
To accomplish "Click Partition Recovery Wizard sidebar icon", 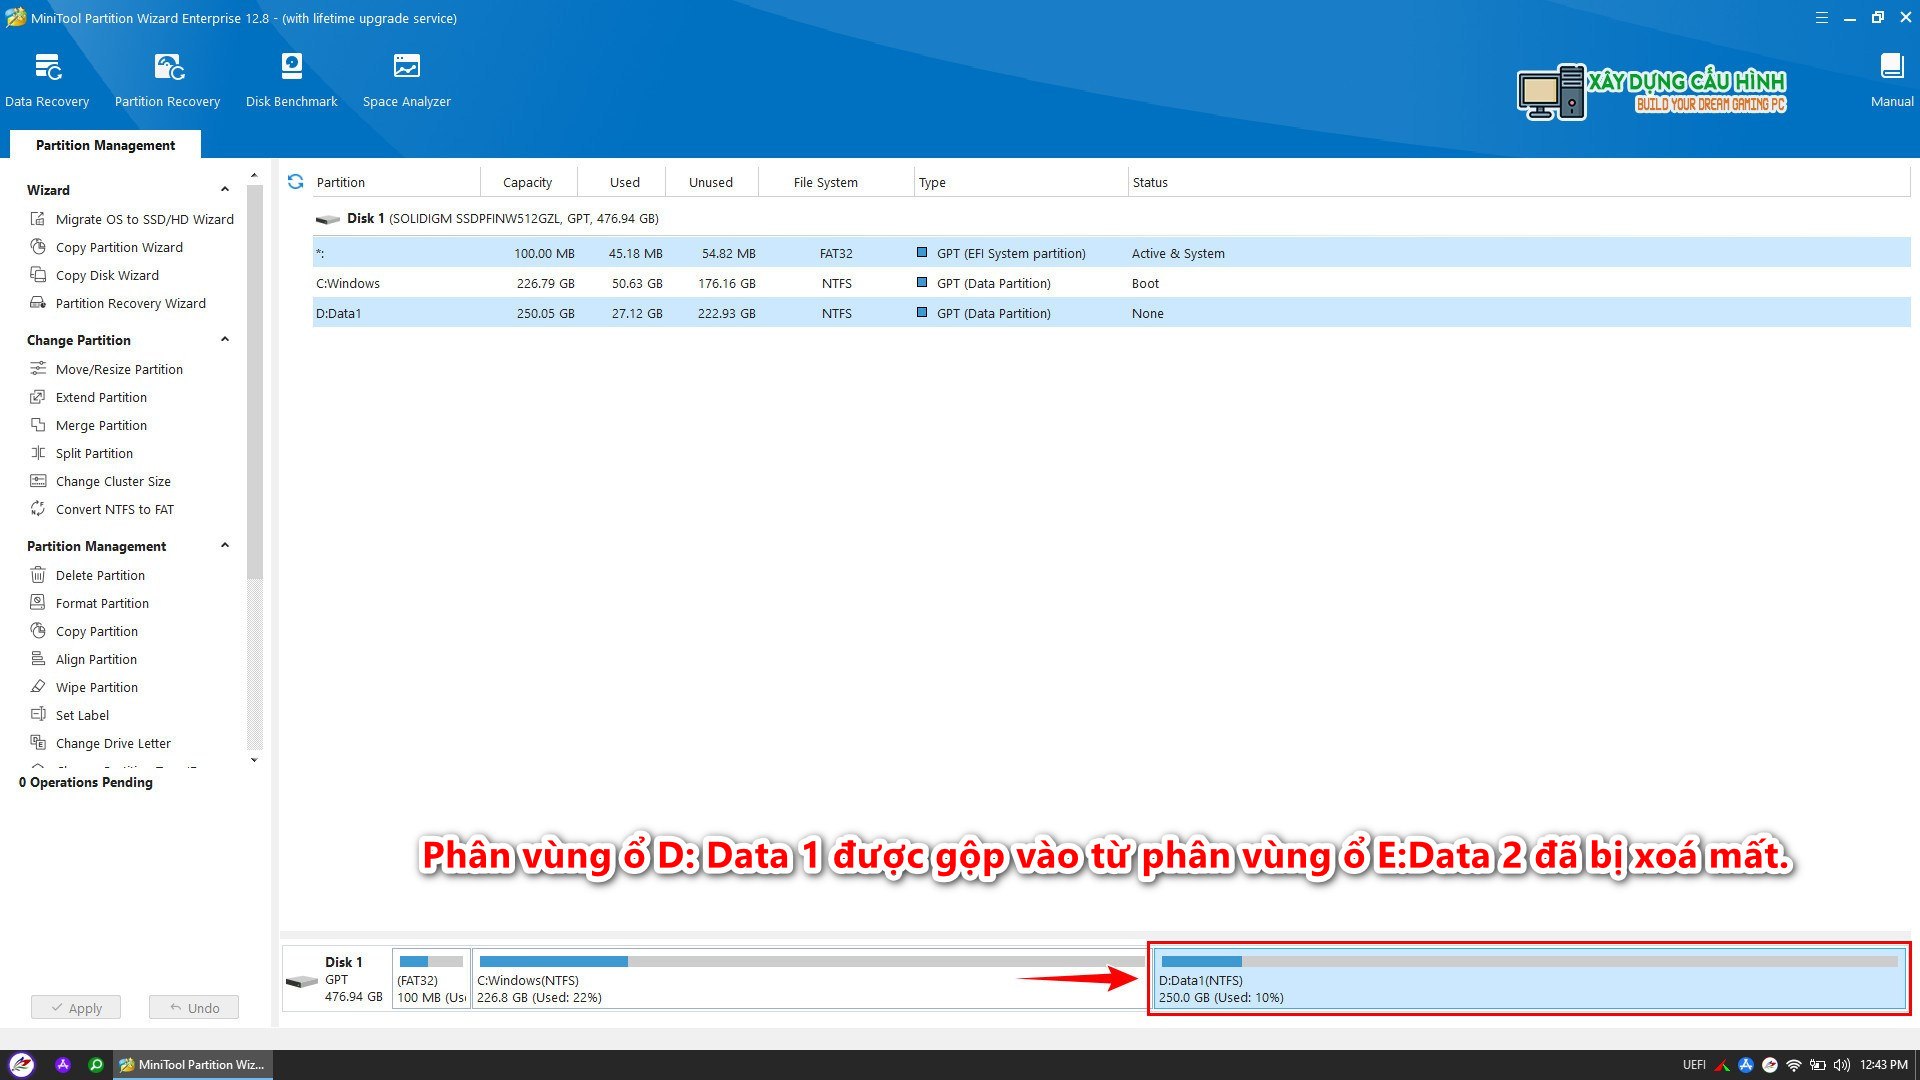I will click(x=38, y=303).
